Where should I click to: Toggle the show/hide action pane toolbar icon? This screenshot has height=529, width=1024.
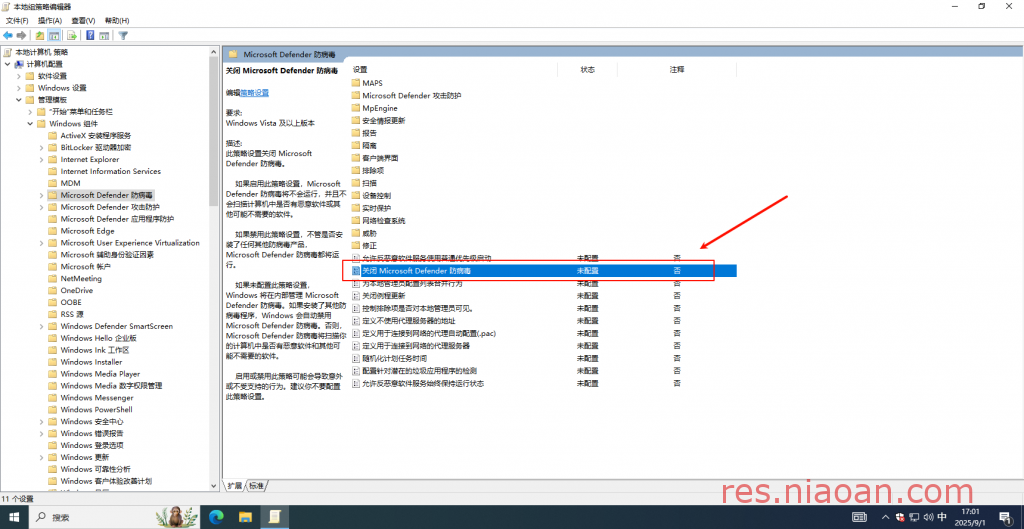(x=103, y=35)
